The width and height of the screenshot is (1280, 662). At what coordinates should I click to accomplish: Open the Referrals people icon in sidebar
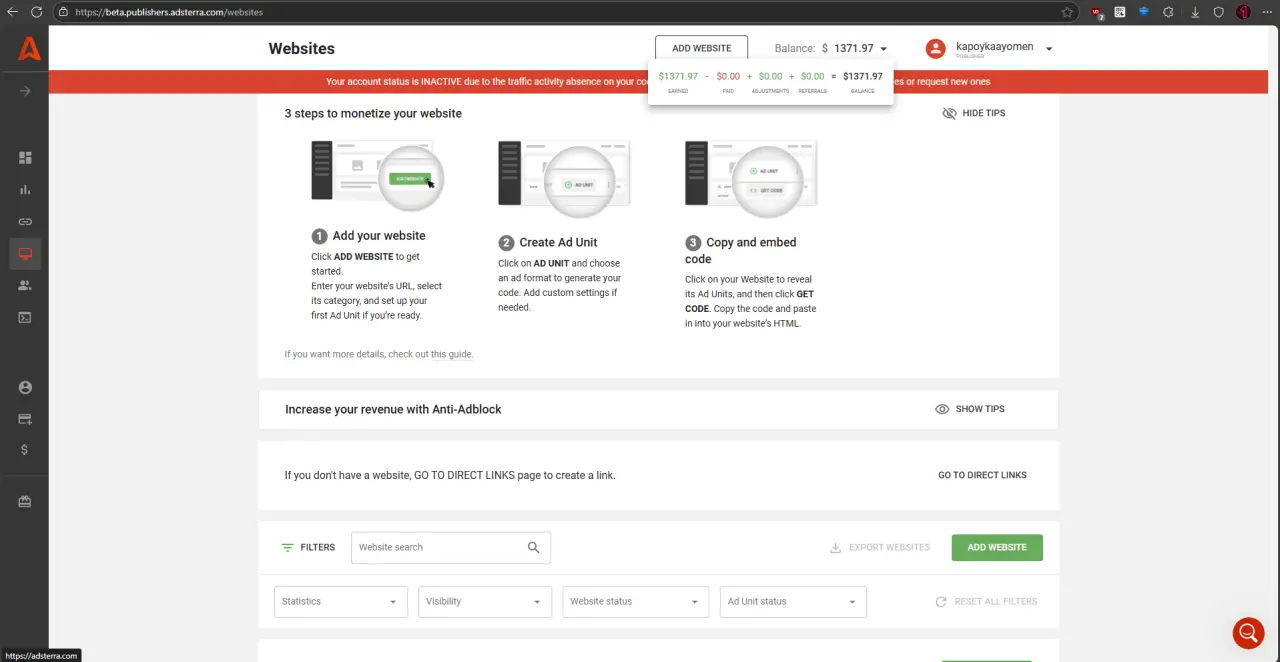tap(25, 285)
